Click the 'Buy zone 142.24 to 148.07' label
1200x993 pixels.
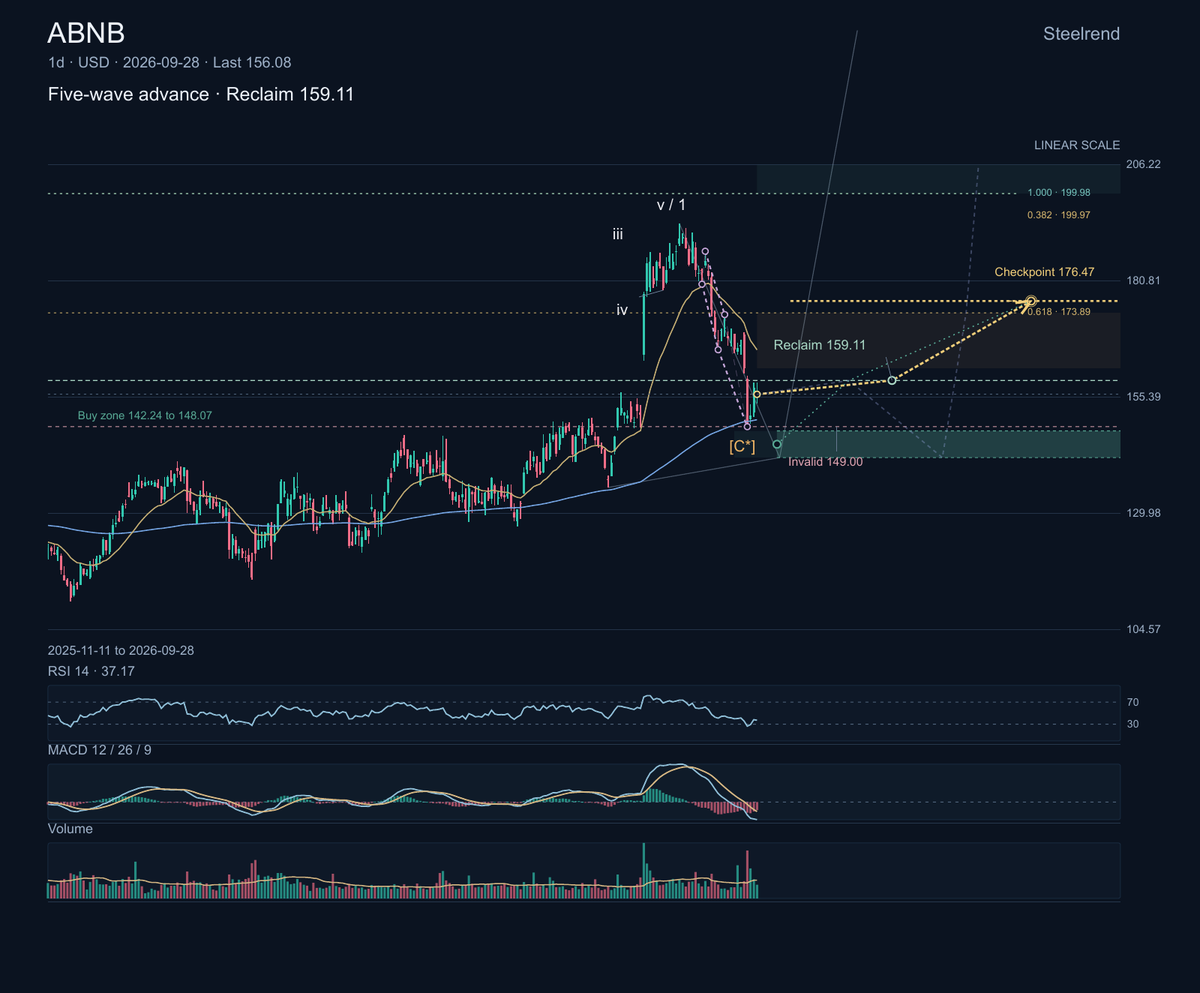pos(145,414)
